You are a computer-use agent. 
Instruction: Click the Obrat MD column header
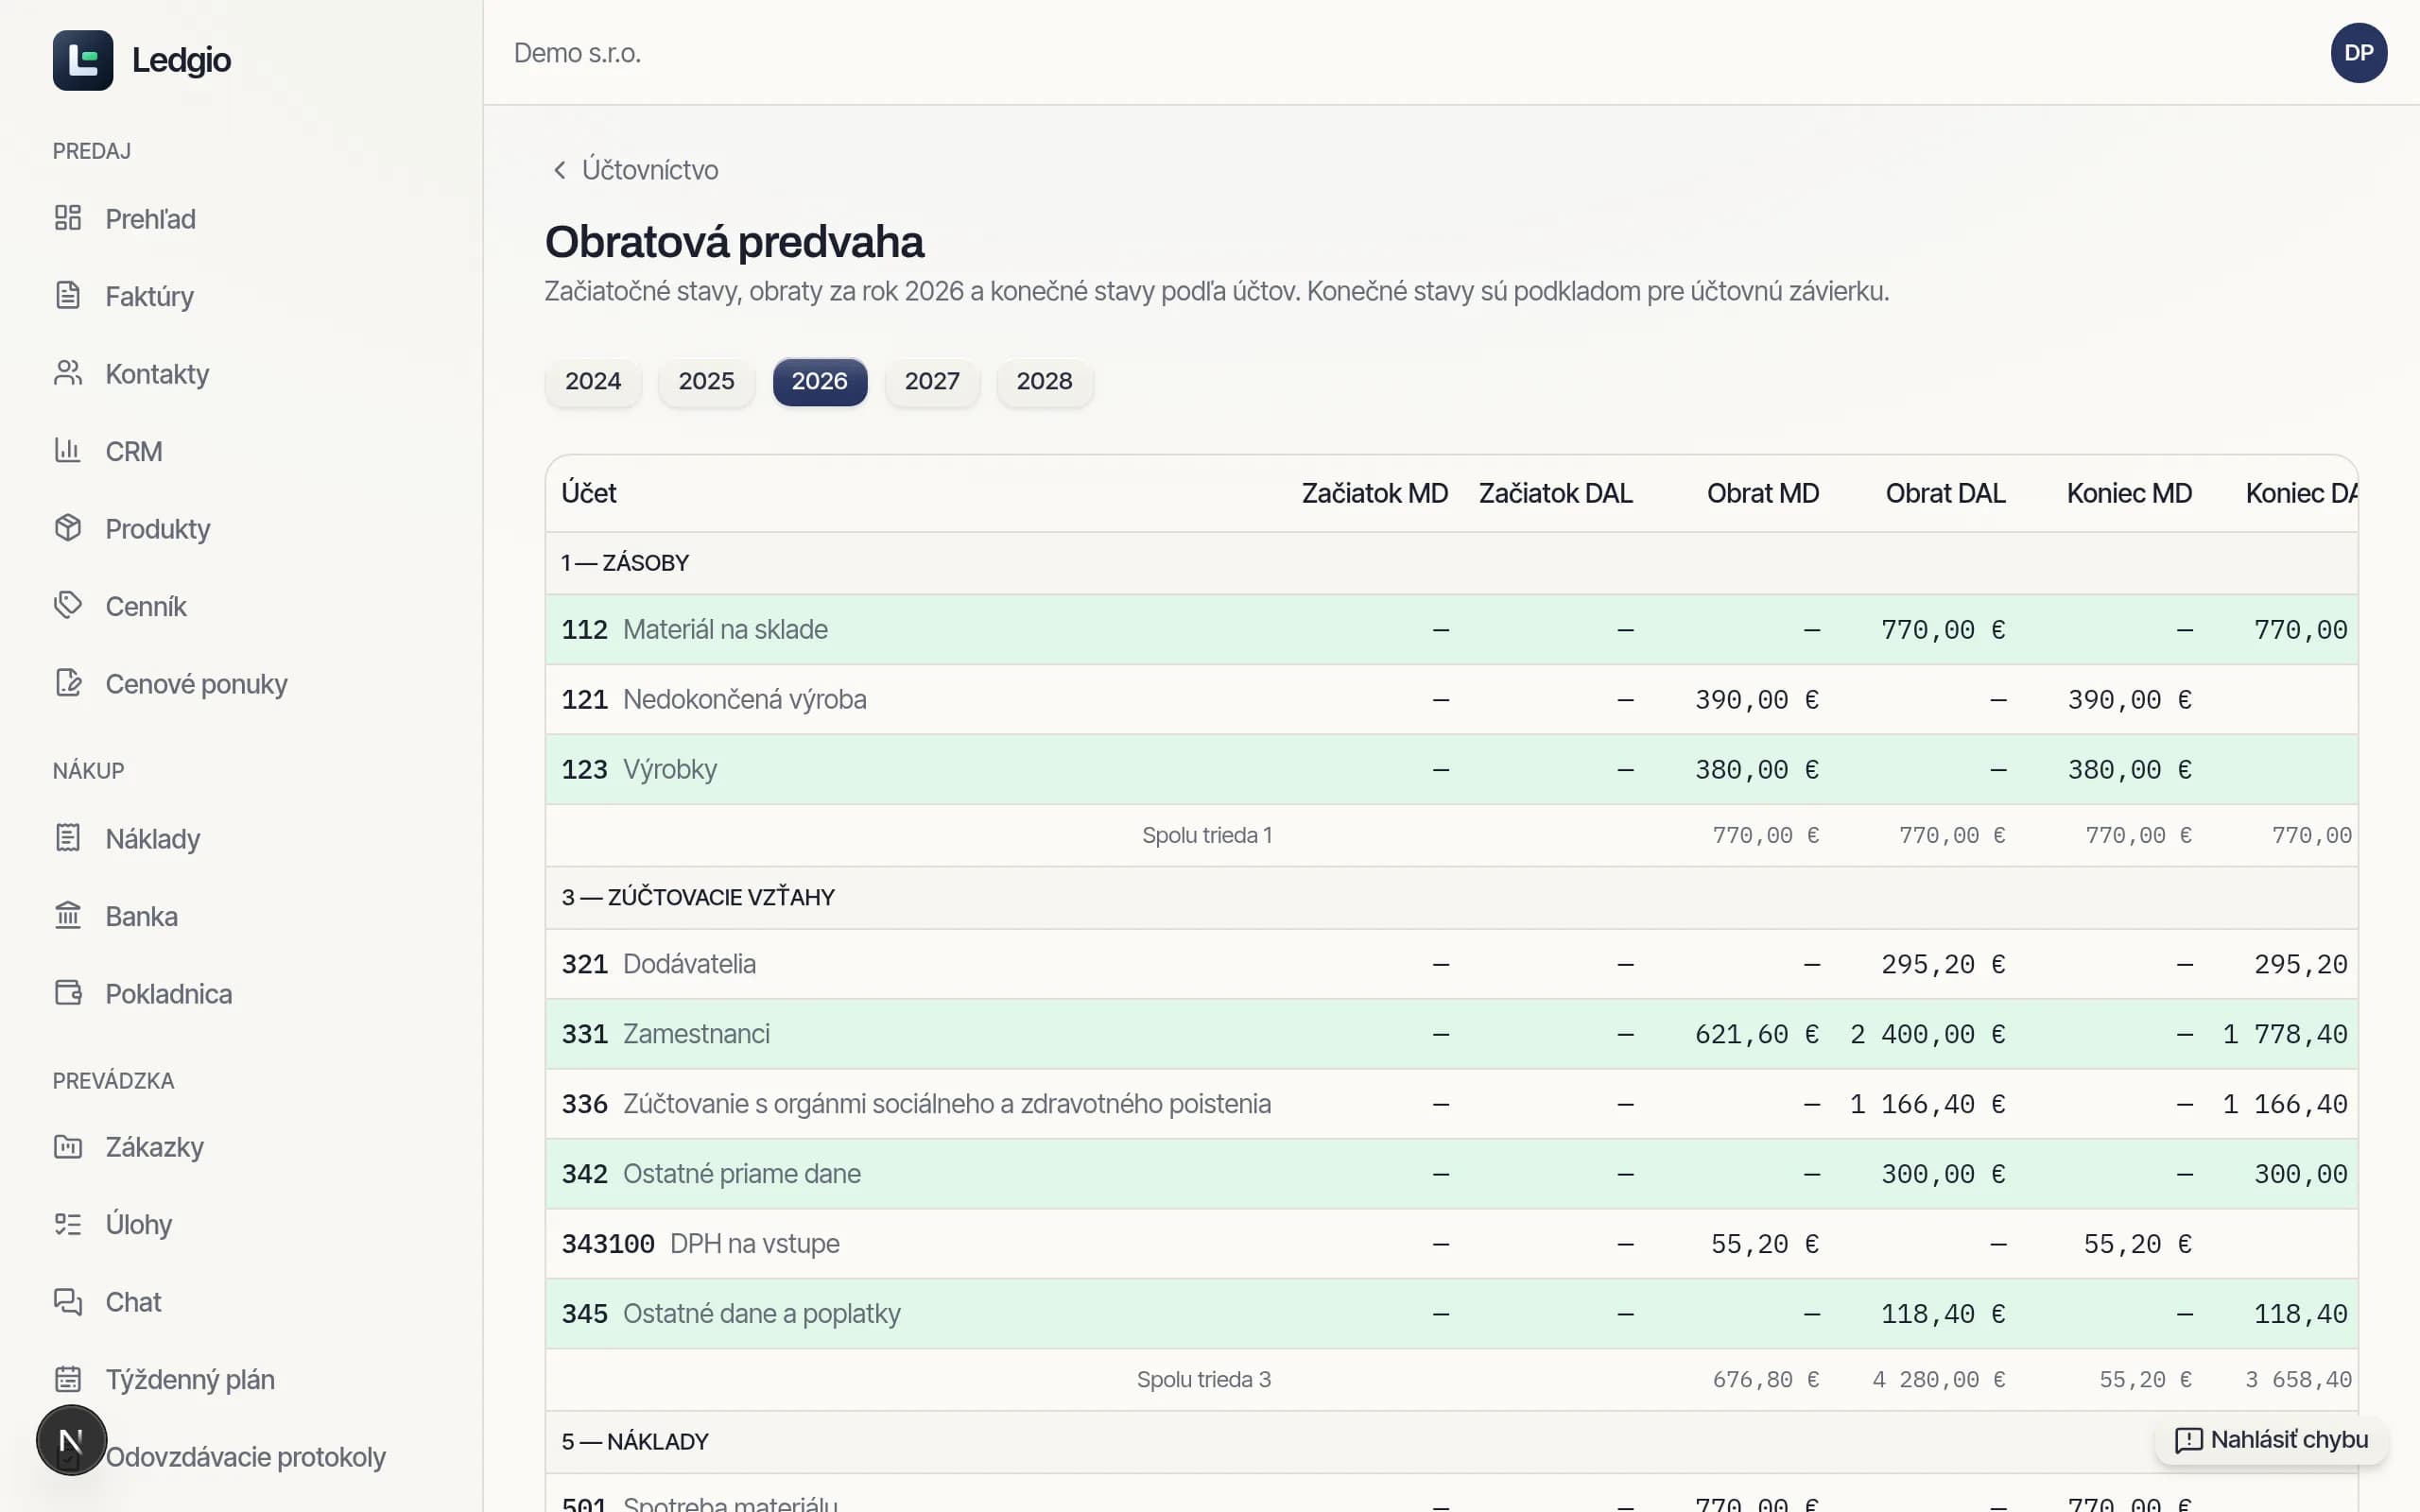point(1763,493)
